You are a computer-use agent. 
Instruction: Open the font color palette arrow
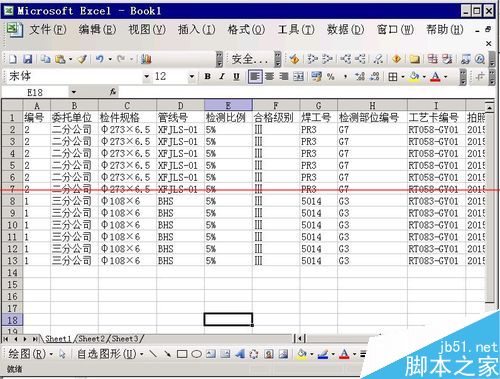click(x=445, y=77)
